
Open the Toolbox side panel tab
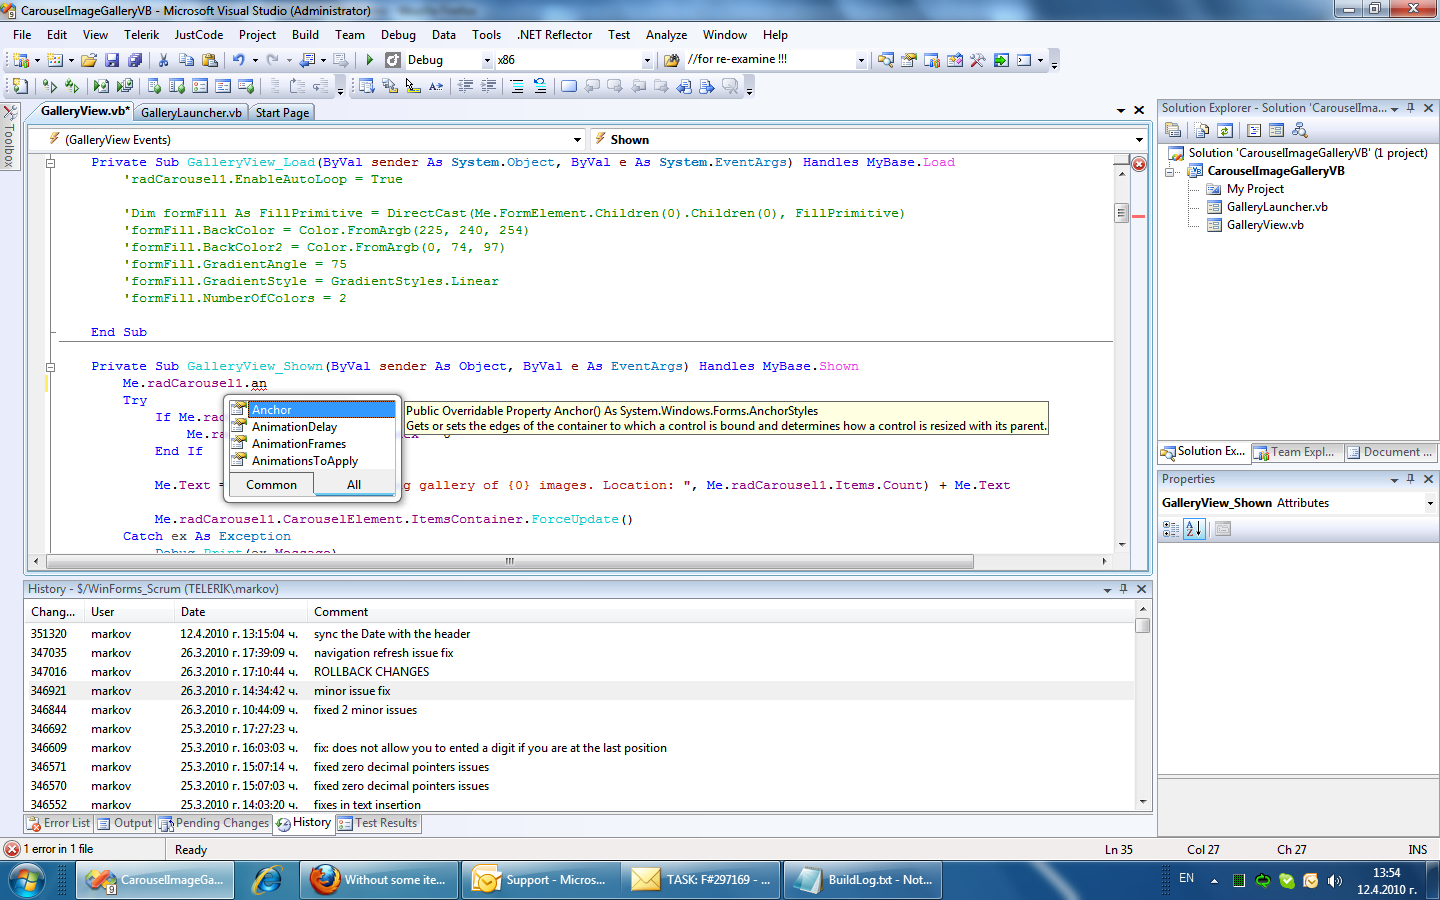[x=9, y=136]
